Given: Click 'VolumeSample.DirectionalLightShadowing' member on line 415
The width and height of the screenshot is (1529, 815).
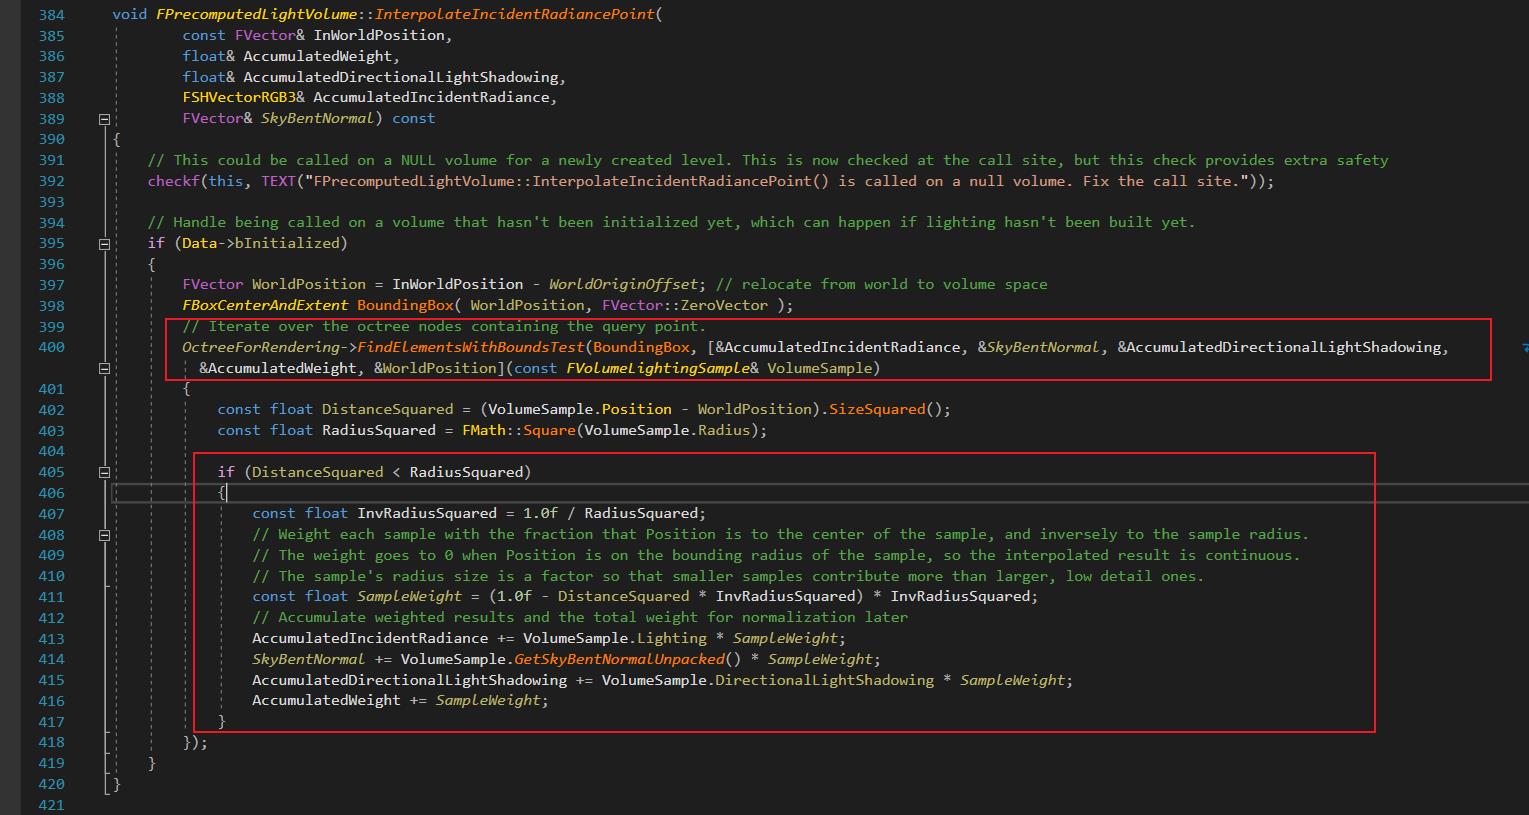Looking at the screenshot, I should (768, 680).
